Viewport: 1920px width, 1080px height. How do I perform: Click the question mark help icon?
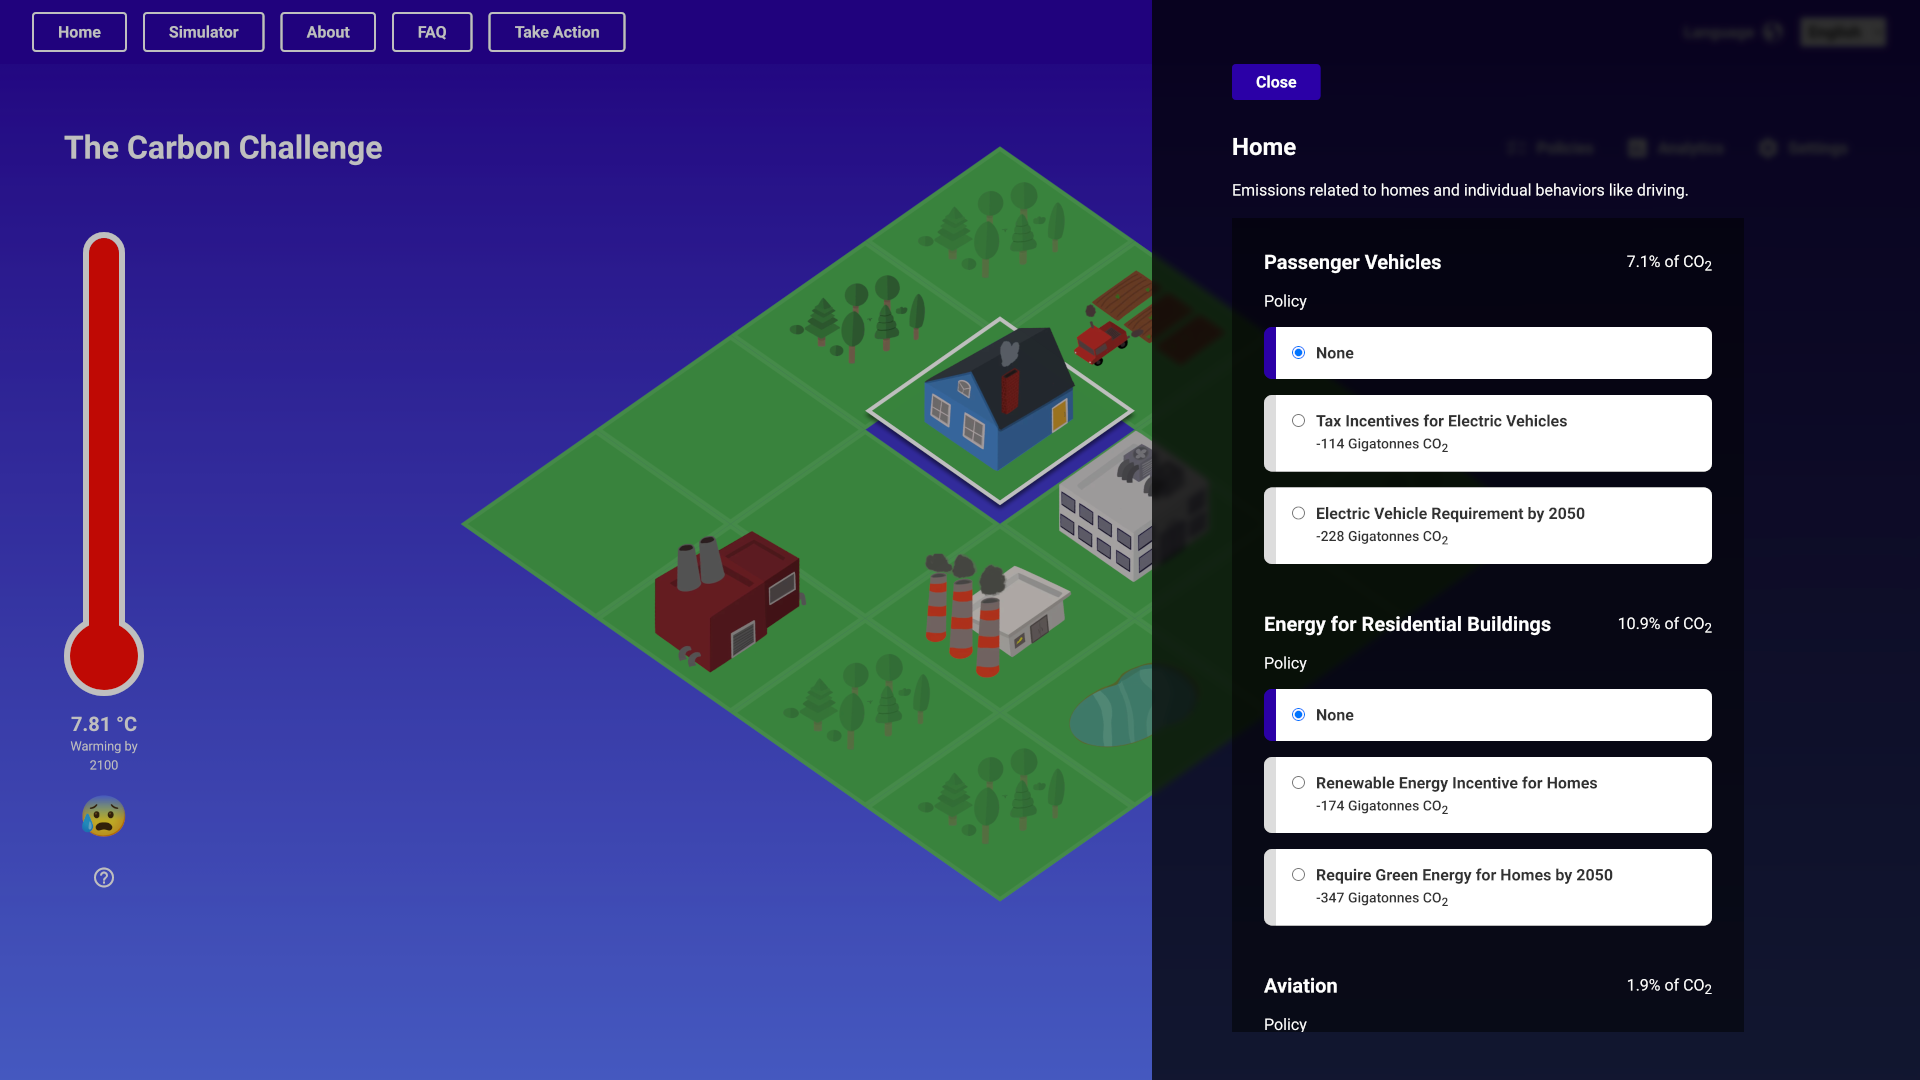click(104, 878)
